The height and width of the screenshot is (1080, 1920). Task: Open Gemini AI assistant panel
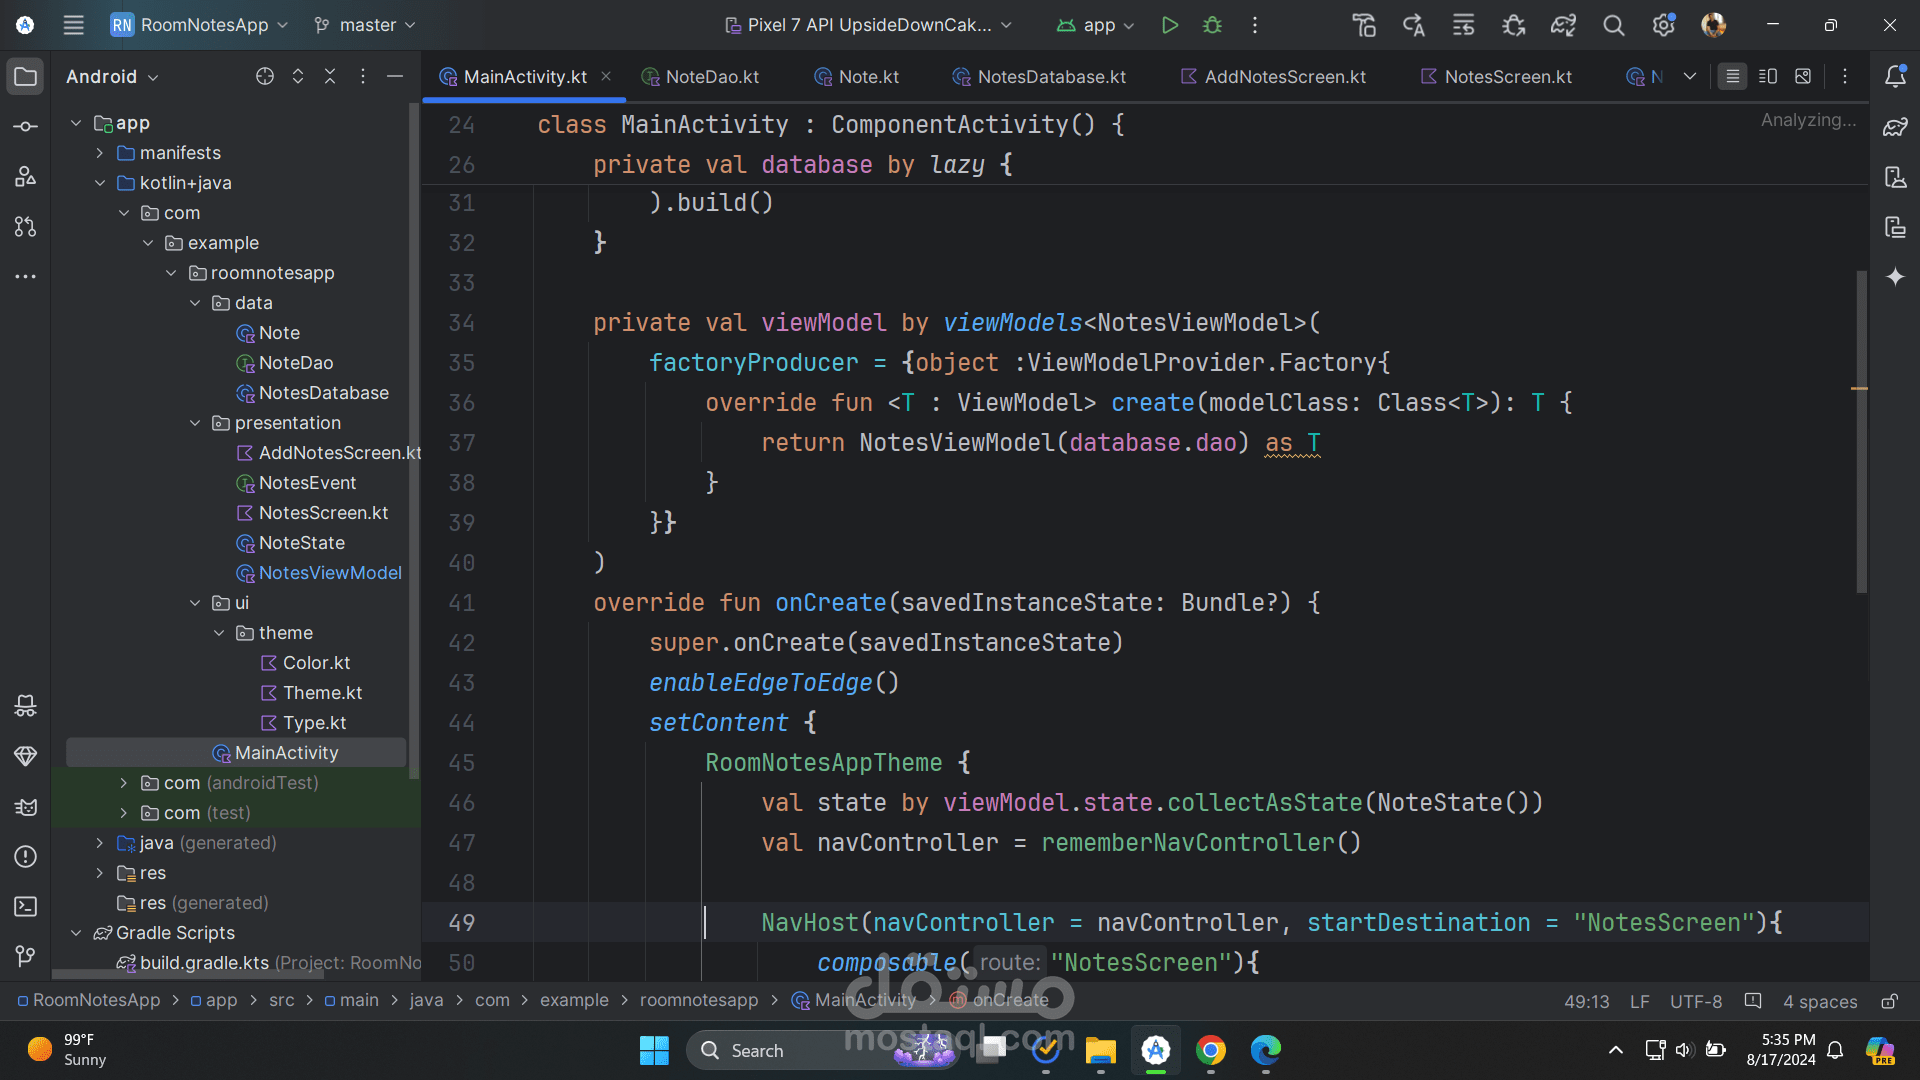point(1895,277)
